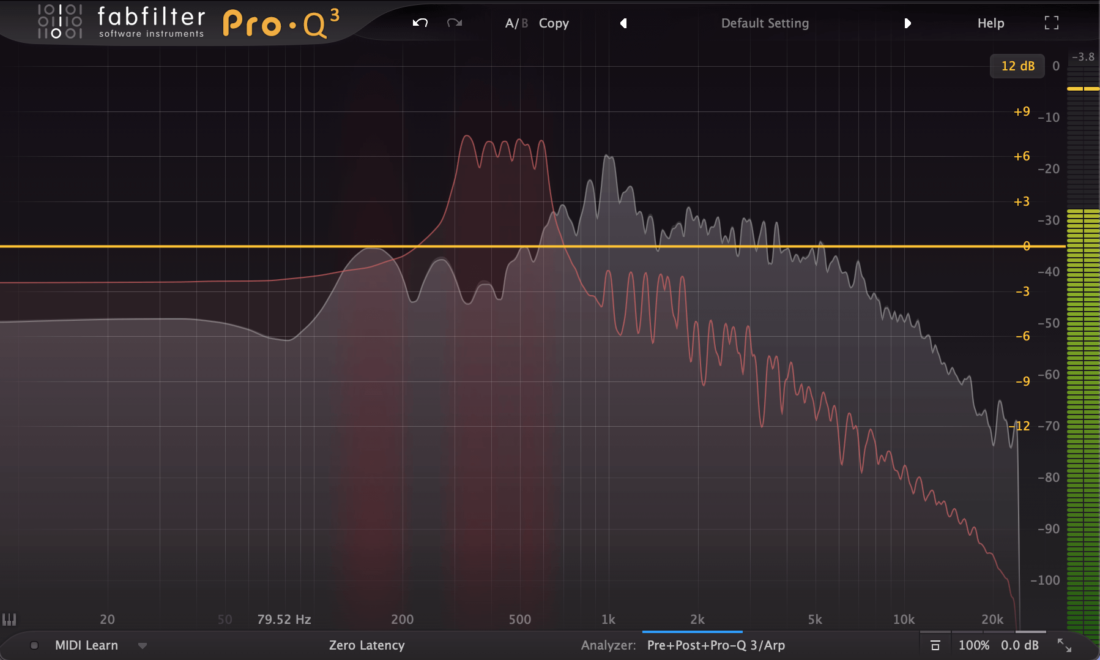Toggle the MIDI Learn indicator dot
The width and height of the screenshot is (1100, 660).
pyautogui.click(x=34, y=645)
